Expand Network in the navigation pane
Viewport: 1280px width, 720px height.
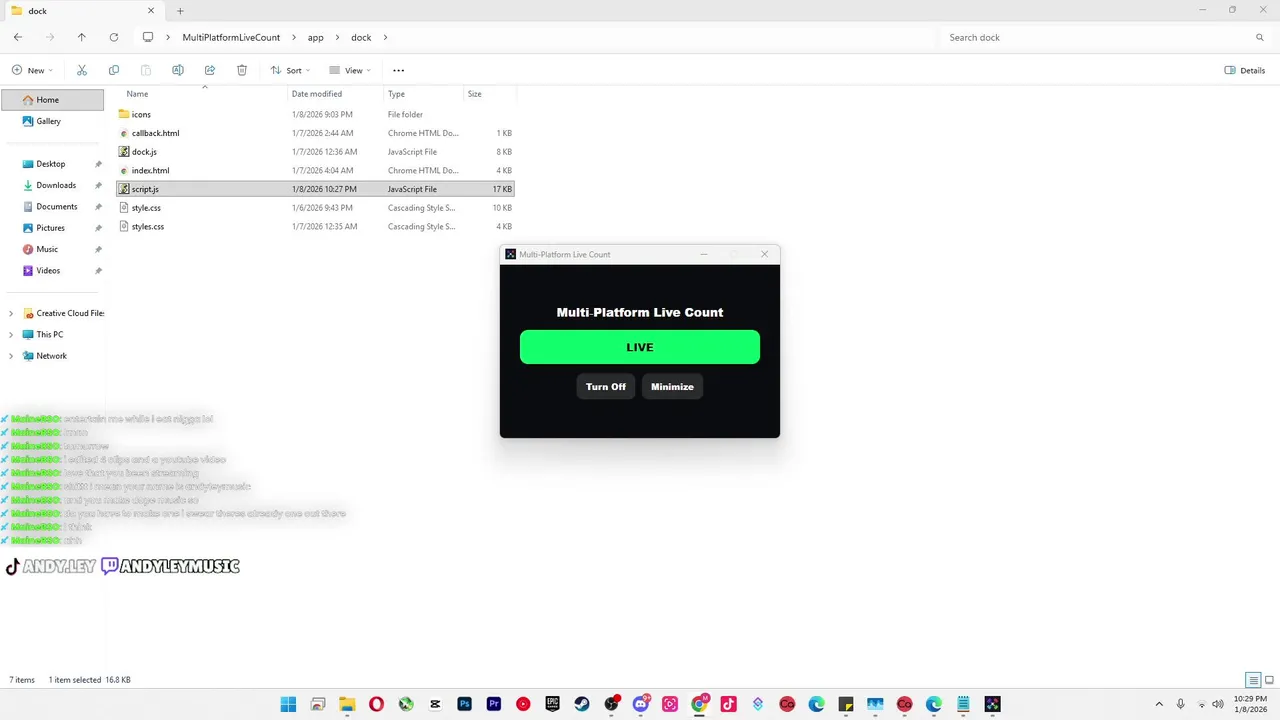(x=11, y=356)
